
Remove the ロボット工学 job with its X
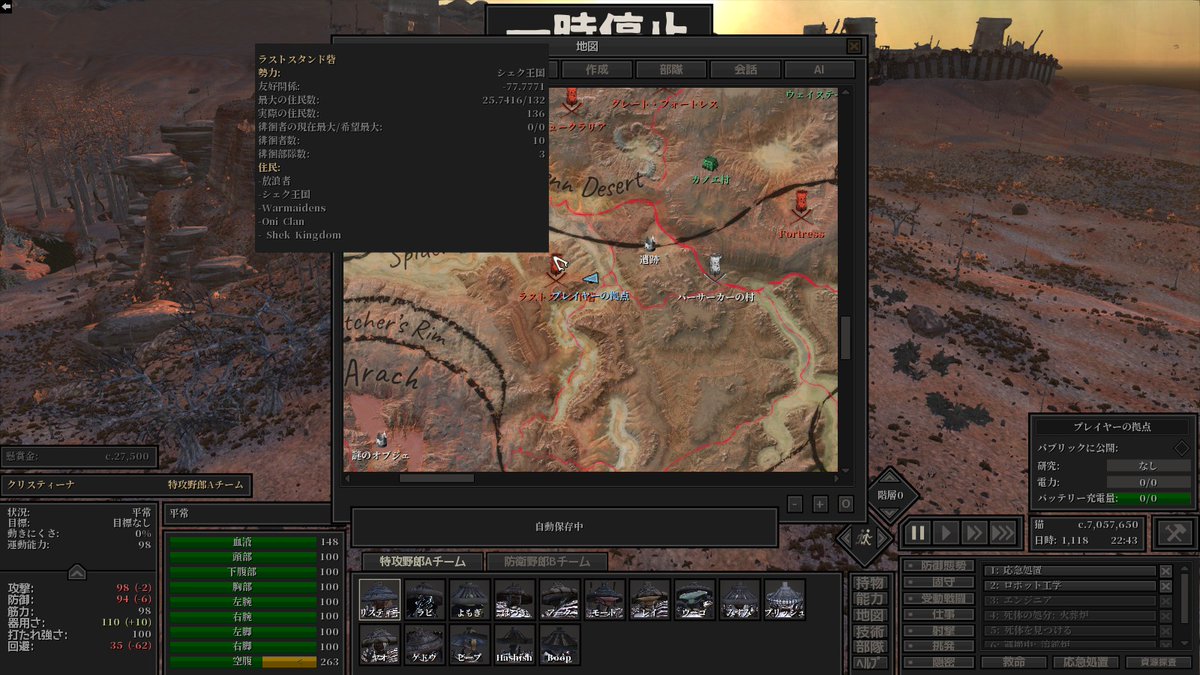1166,586
